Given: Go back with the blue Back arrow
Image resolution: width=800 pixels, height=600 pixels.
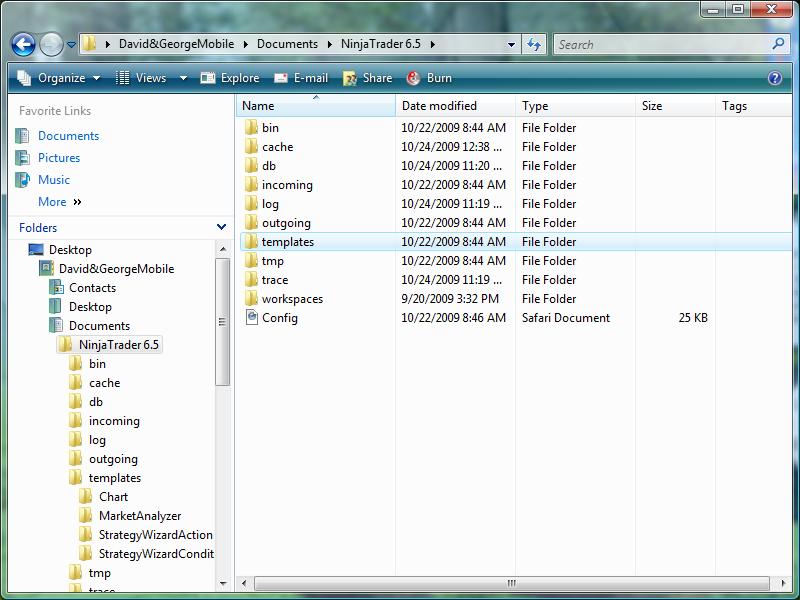Looking at the screenshot, I should (23, 44).
